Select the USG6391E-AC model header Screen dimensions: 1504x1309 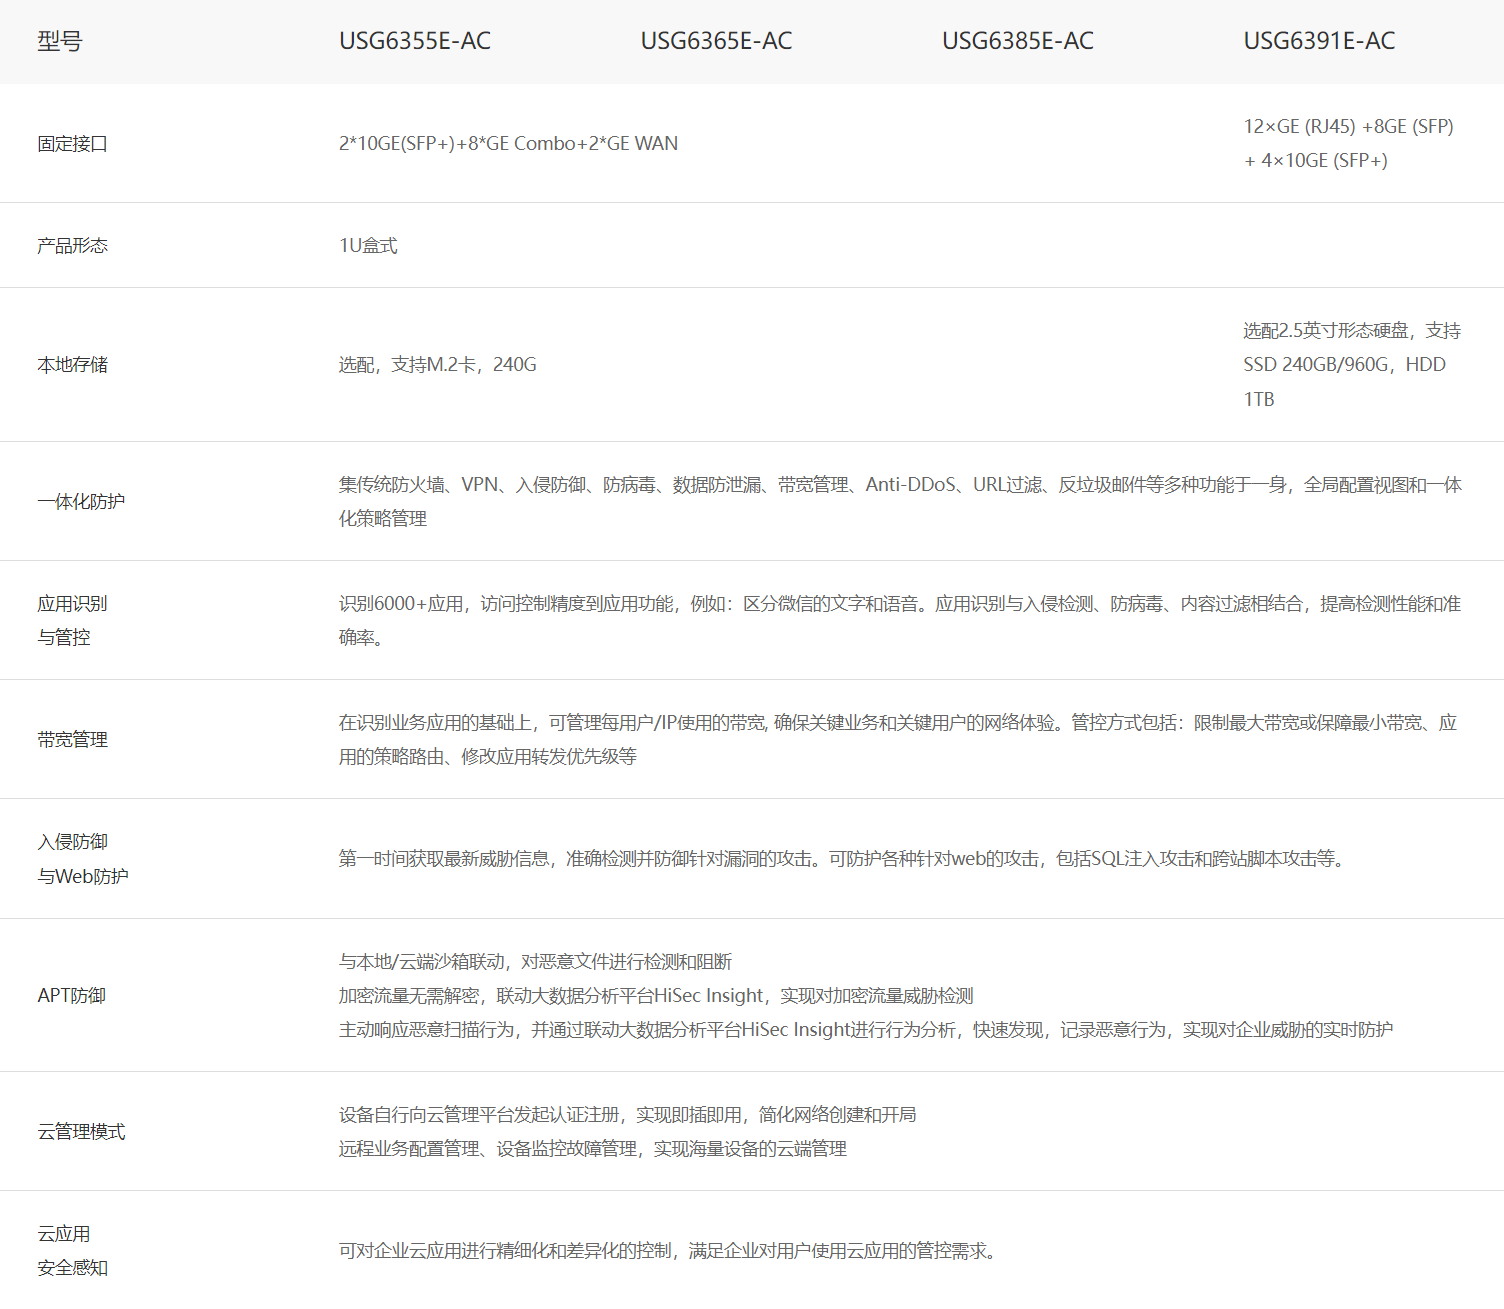1318,41
